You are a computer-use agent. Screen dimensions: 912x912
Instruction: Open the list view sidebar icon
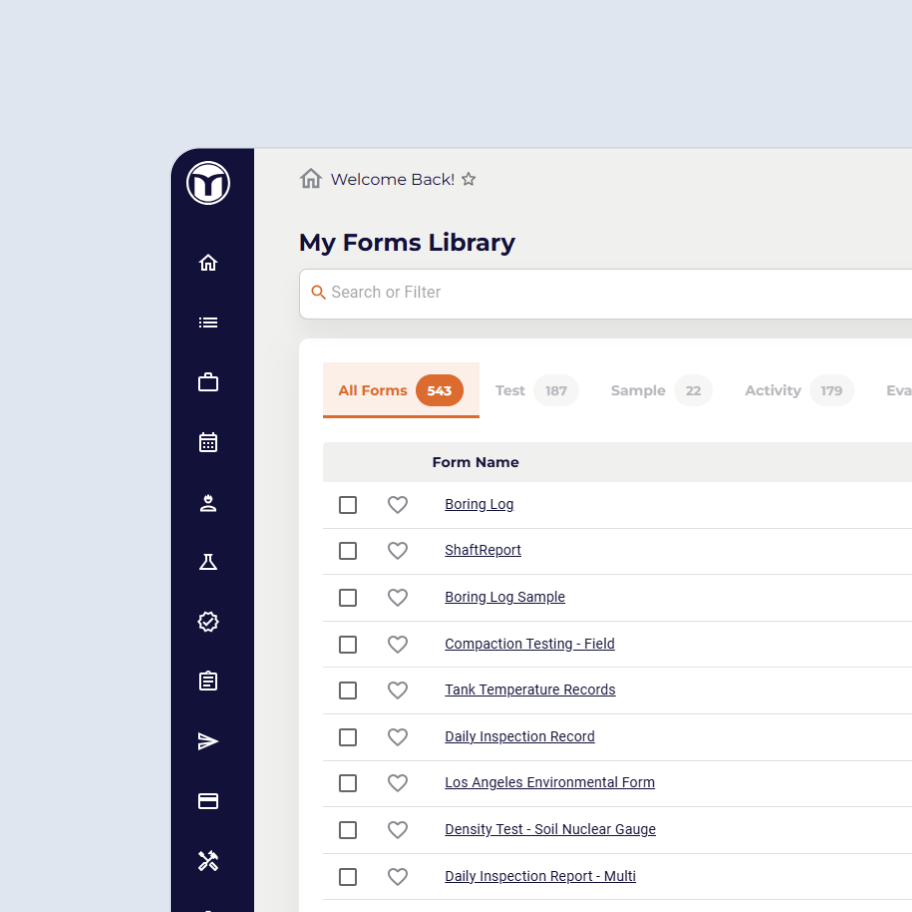208,323
